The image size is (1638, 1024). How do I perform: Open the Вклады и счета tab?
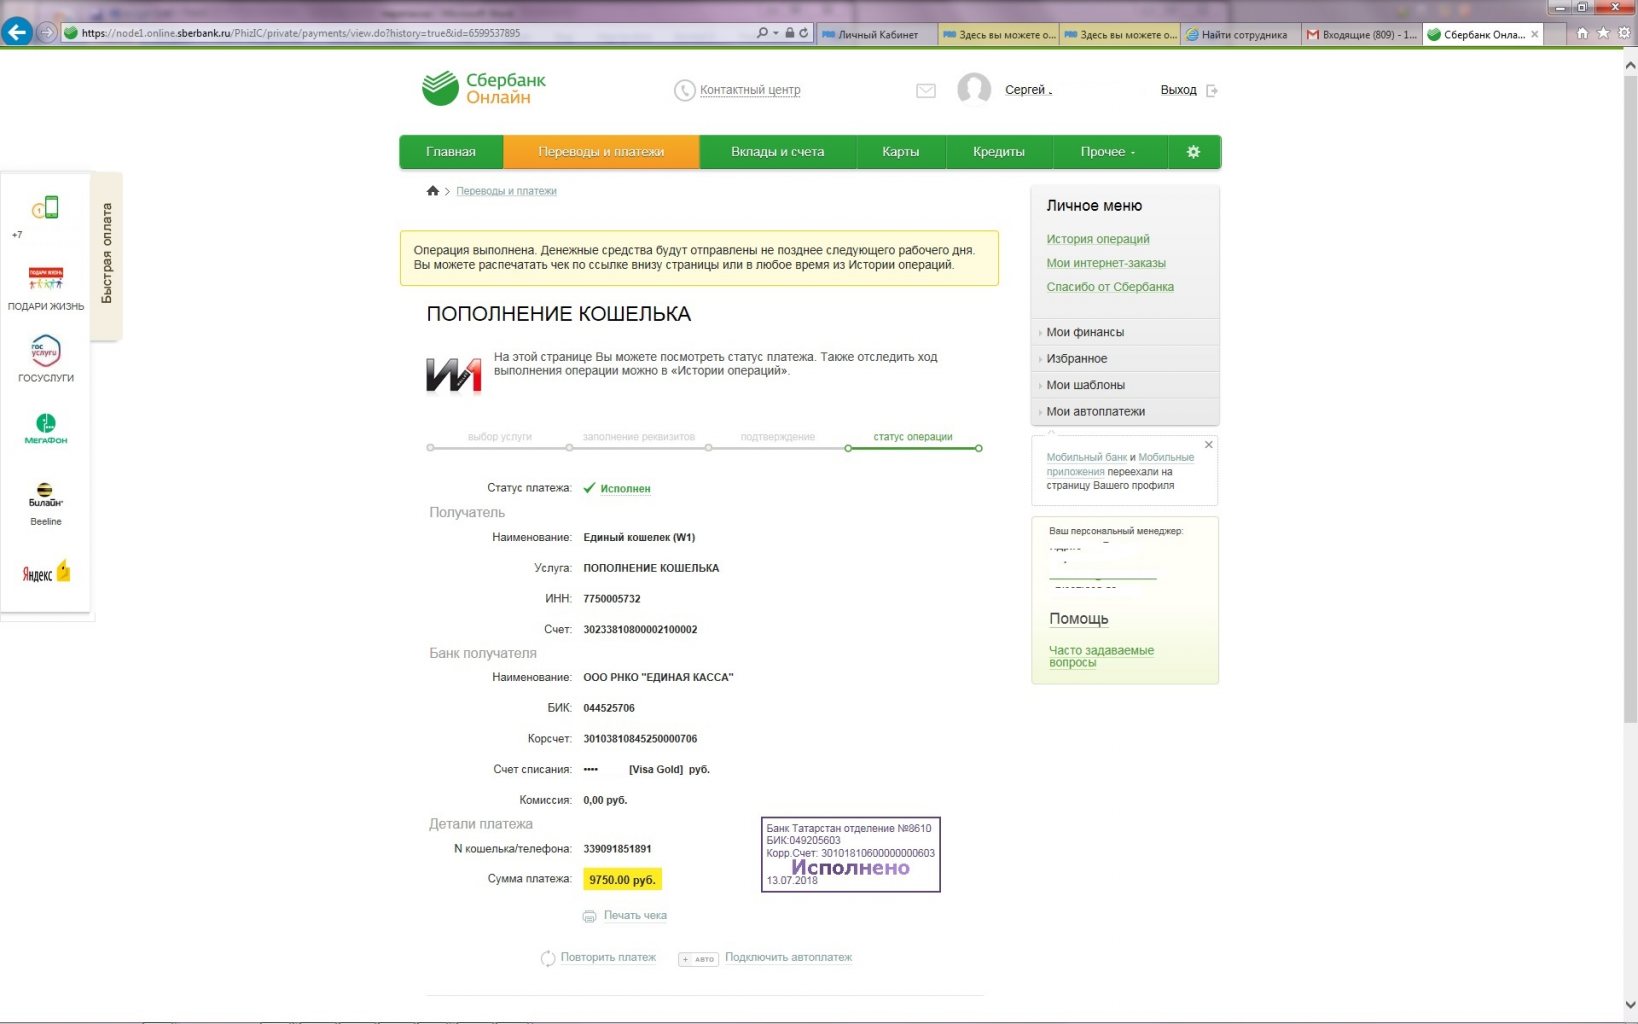click(777, 152)
